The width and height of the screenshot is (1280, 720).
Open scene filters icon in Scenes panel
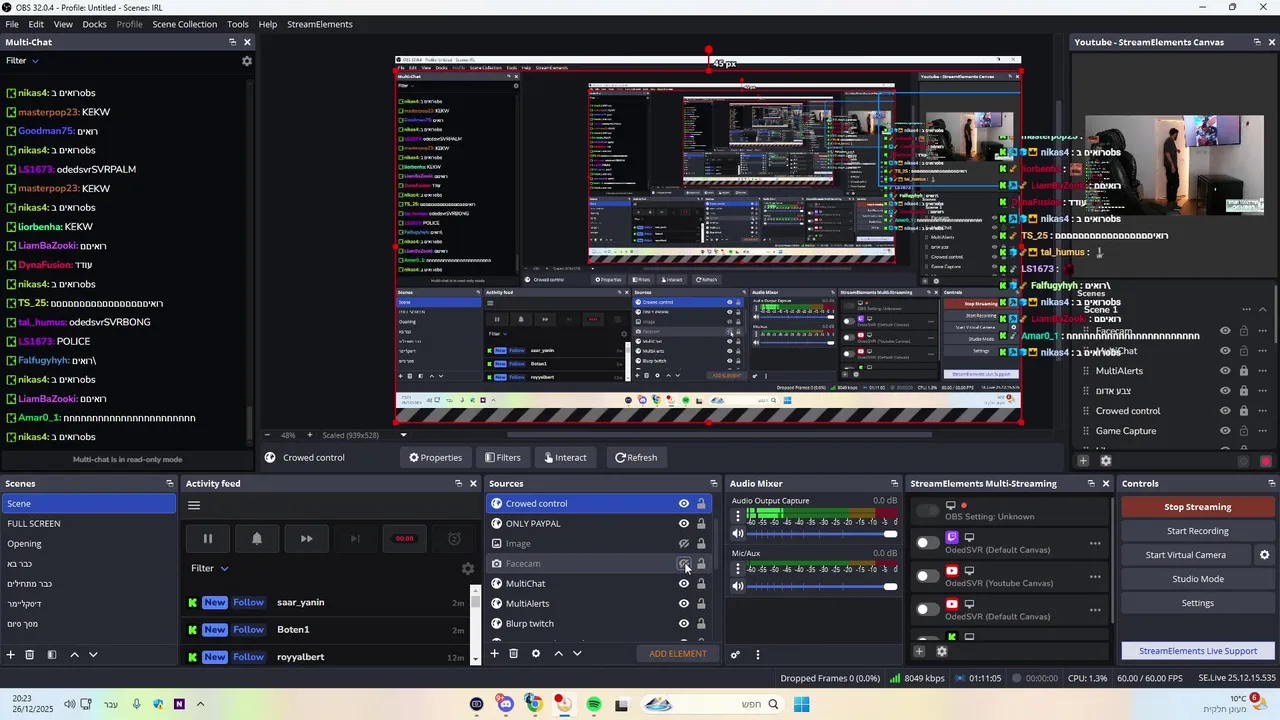(x=50, y=654)
